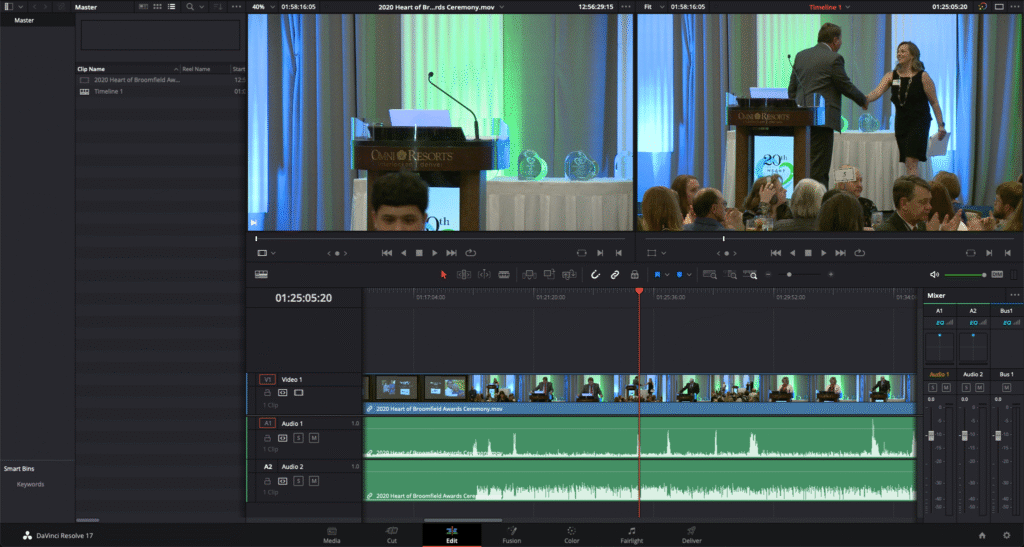1024x547 pixels.
Task: Select the Blade Edit Mode tool
Action: coord(504,275)
